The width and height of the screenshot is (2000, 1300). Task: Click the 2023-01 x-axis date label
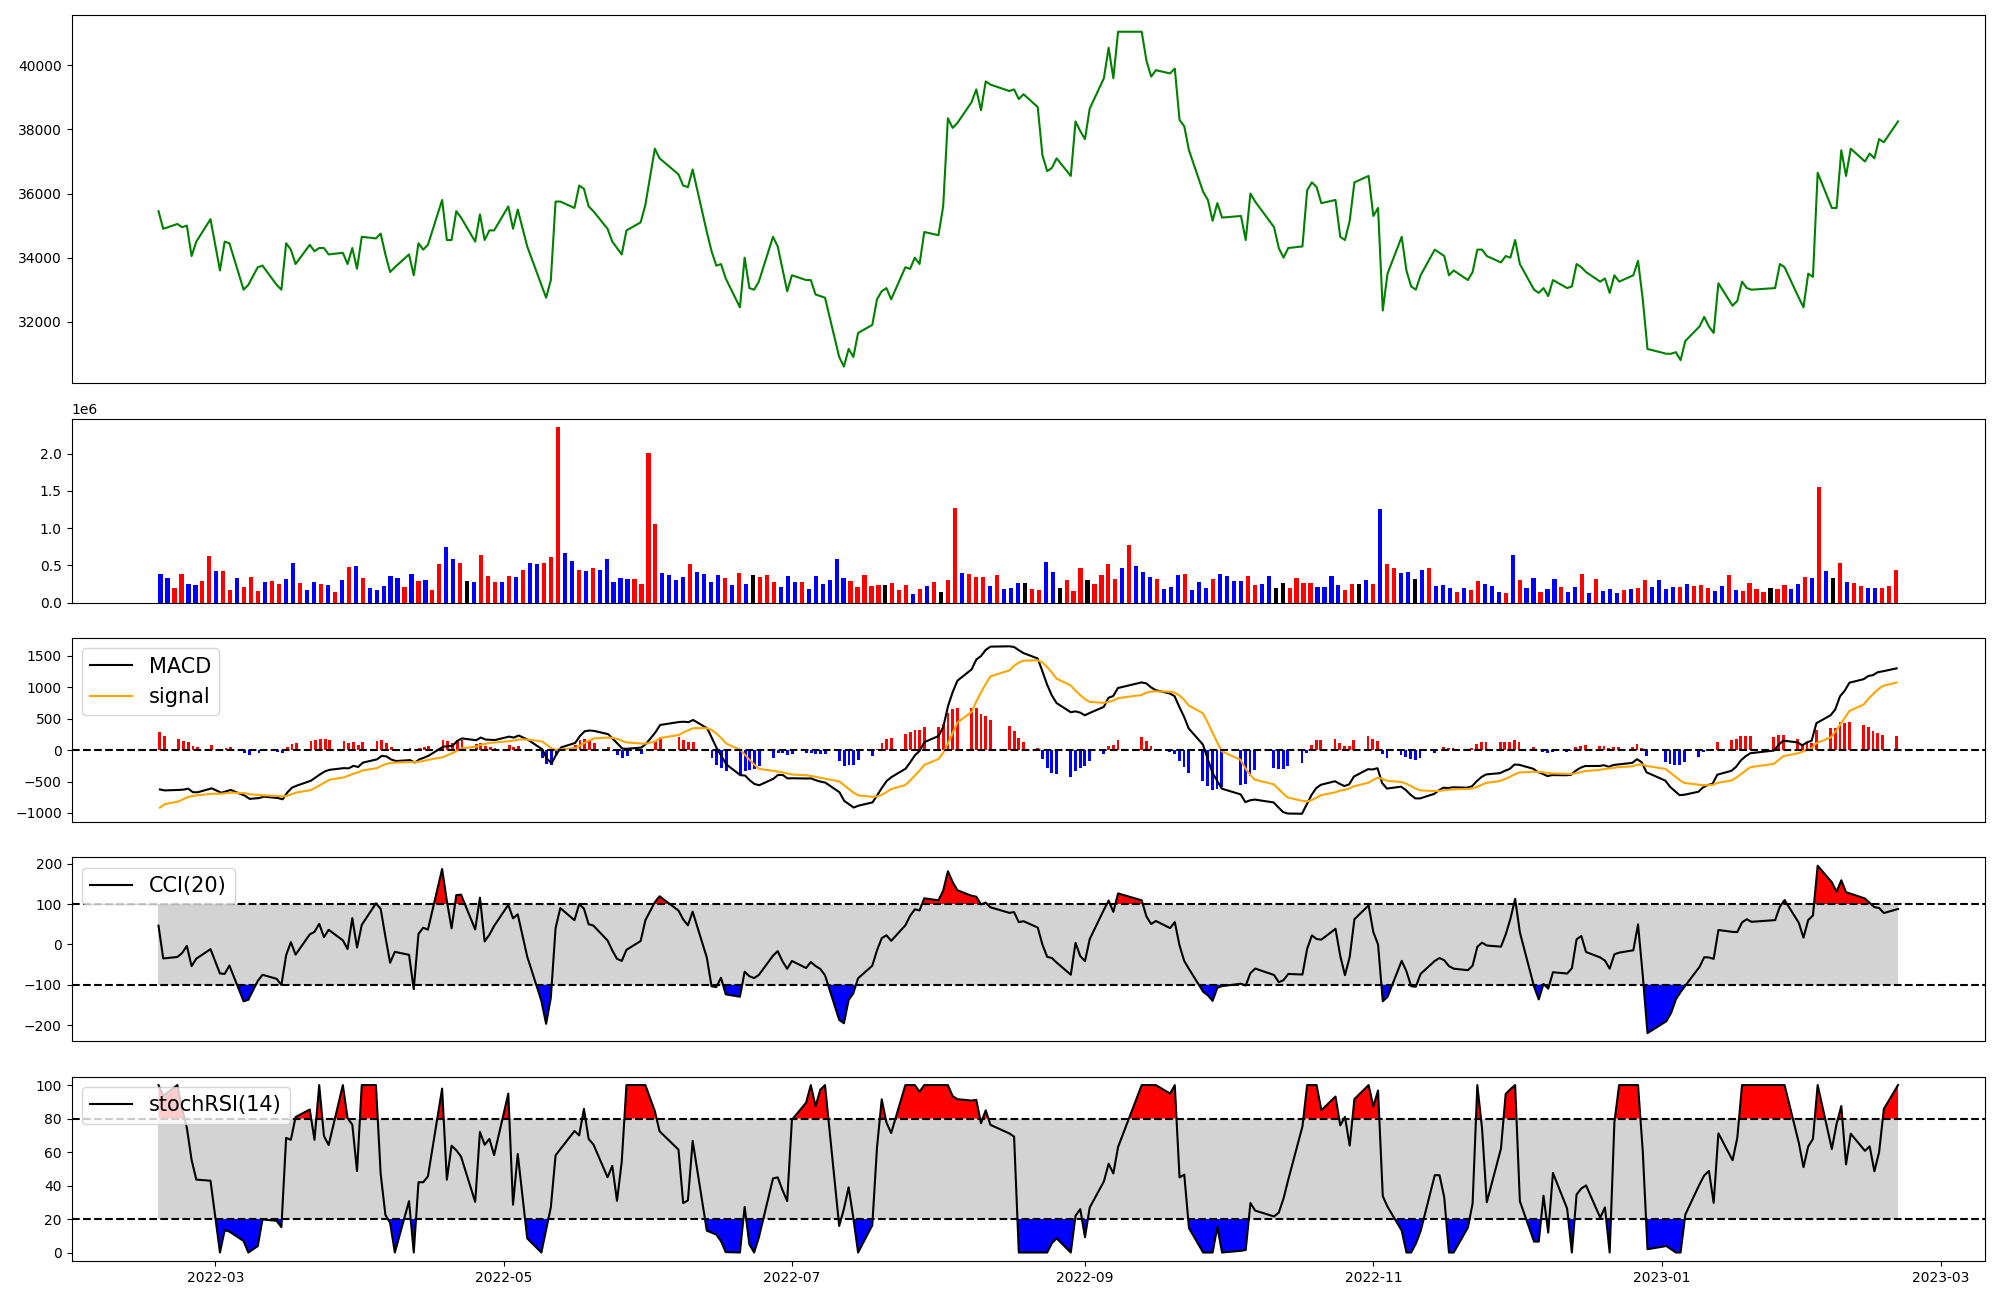click(1661, 1277)
